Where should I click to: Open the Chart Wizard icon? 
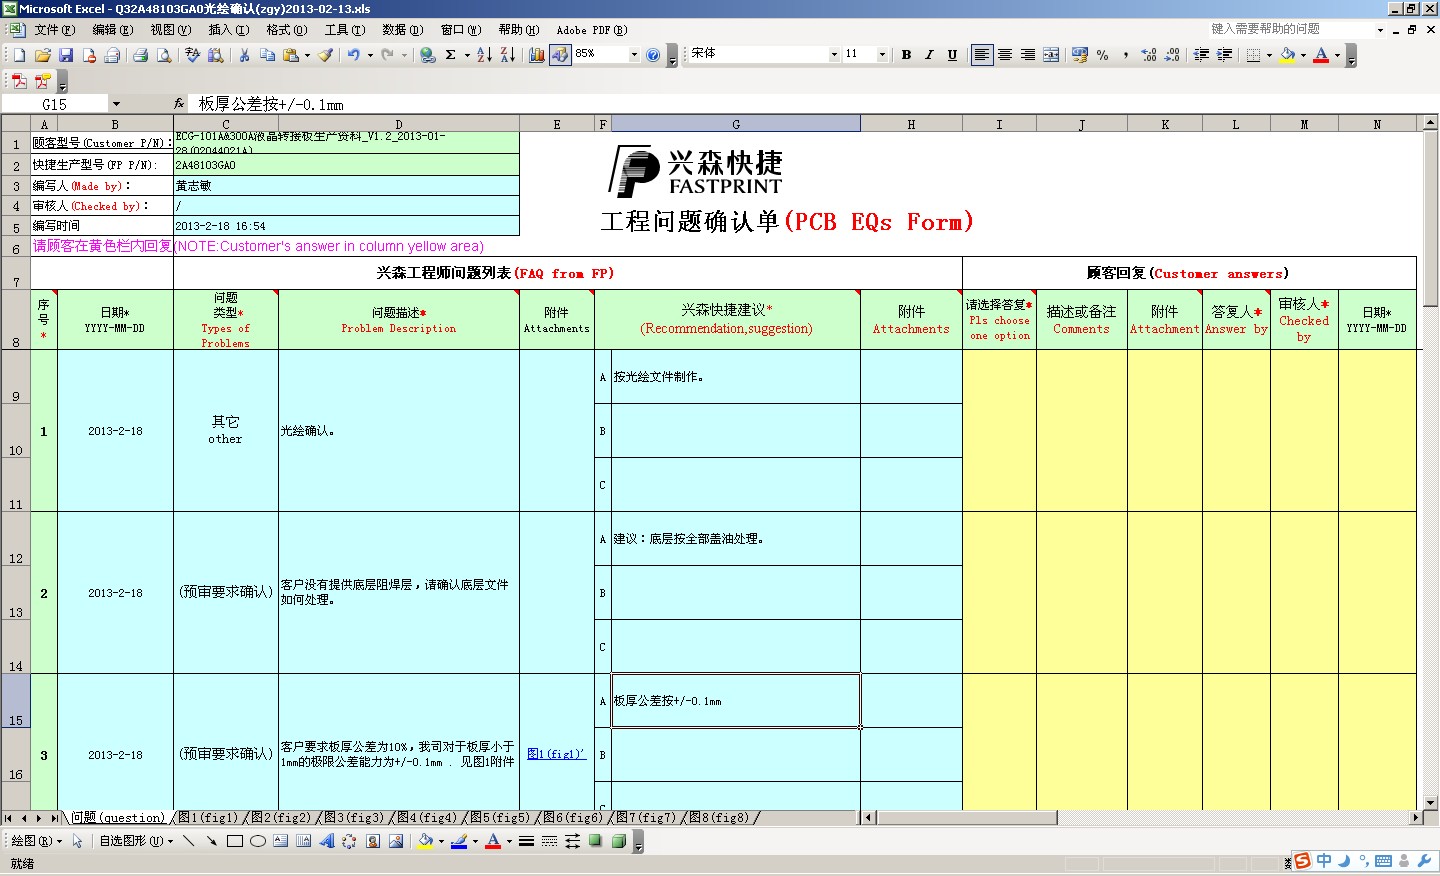coord(537,55)
